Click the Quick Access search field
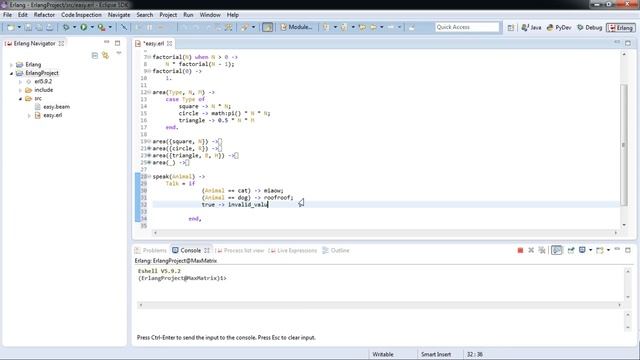Image resolution: width=640 pixels, height=360 pixels. tap(467, 27)
